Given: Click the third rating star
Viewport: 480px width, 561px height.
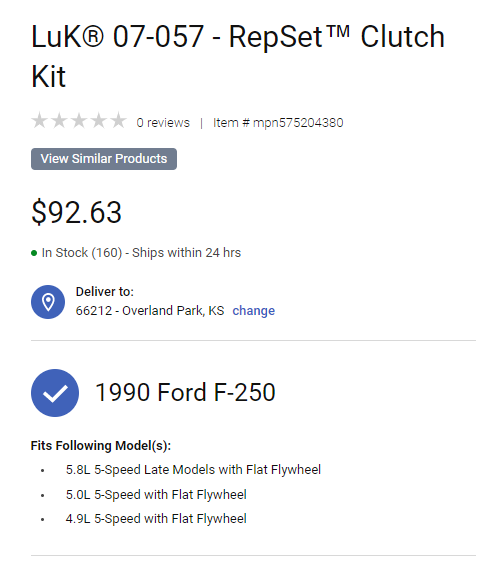Looking at the screenshot, I should (x=79, y=121).
